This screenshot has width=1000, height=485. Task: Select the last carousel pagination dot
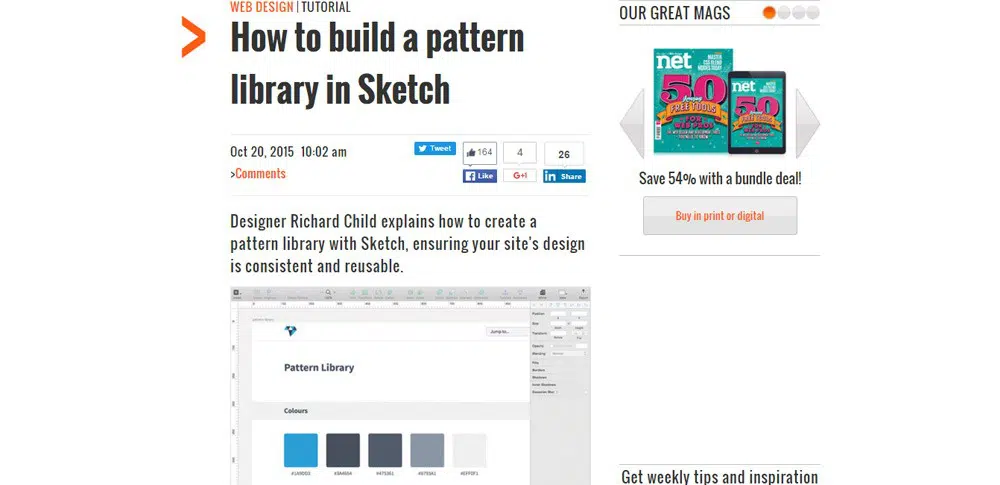[812, 13]
